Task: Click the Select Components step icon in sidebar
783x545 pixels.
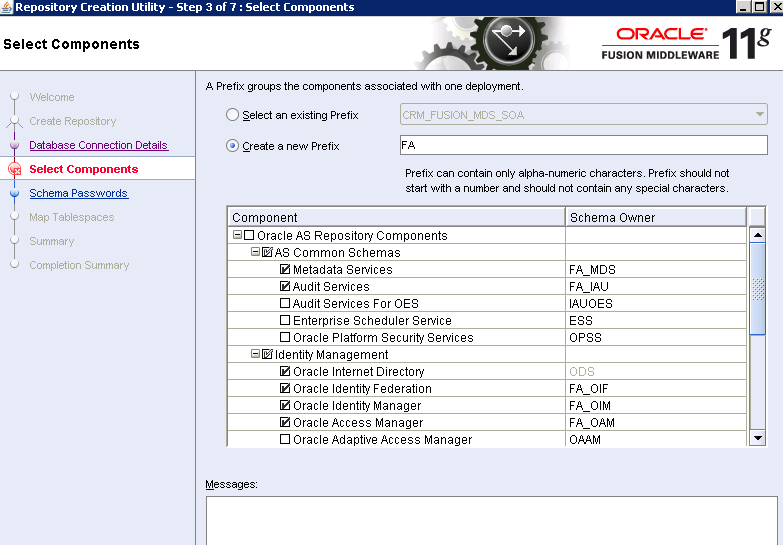Action: tap(14, 170)
